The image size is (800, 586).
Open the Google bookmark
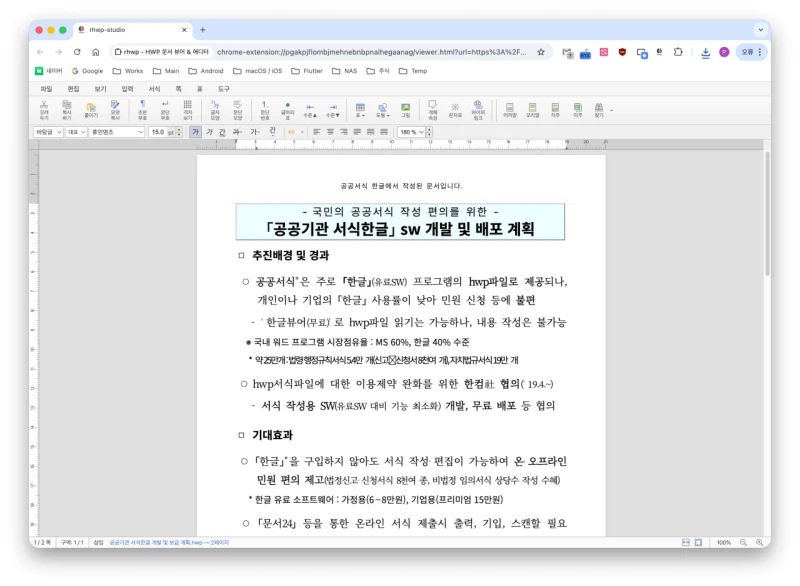click(88, 71)
